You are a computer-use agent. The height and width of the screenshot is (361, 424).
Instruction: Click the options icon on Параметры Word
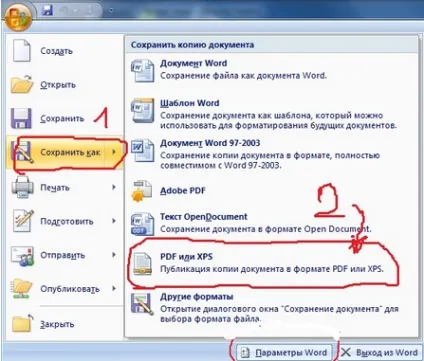coord(245,352)
